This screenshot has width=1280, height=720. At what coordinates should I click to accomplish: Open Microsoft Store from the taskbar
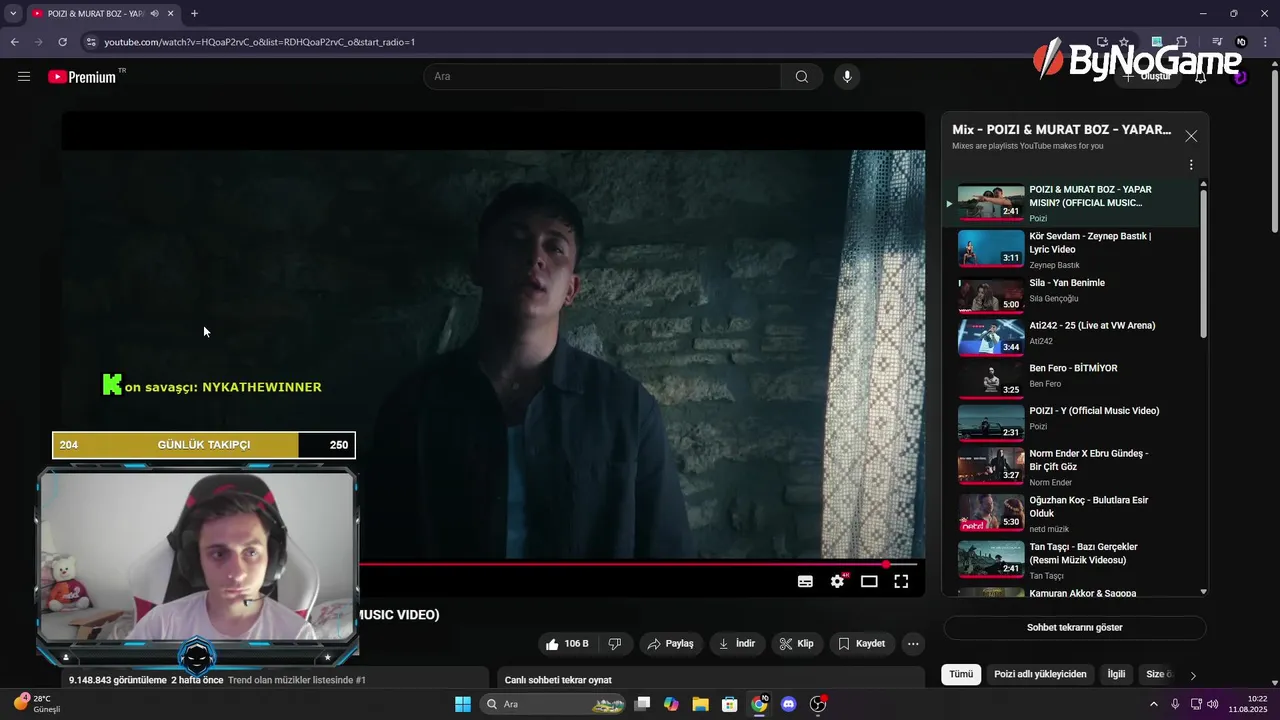[730, 704]
